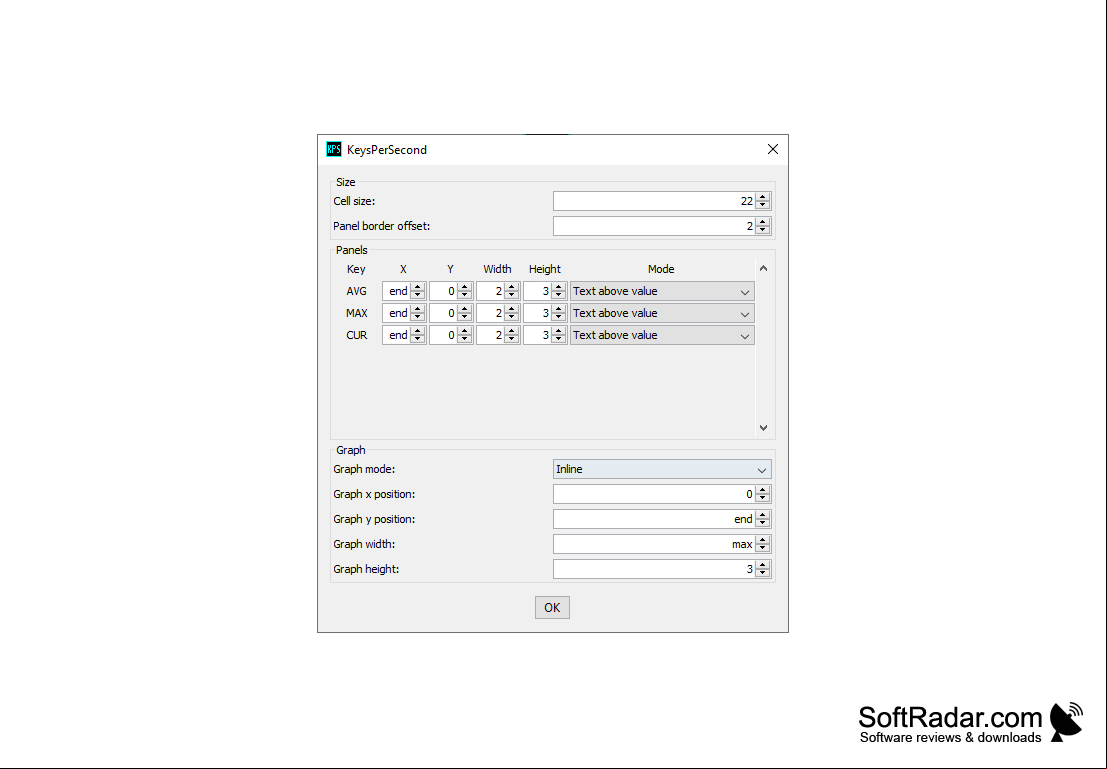Confirm settings with the OK button
The width and height of the screenshot is (1107, 769).
(552, 607)
